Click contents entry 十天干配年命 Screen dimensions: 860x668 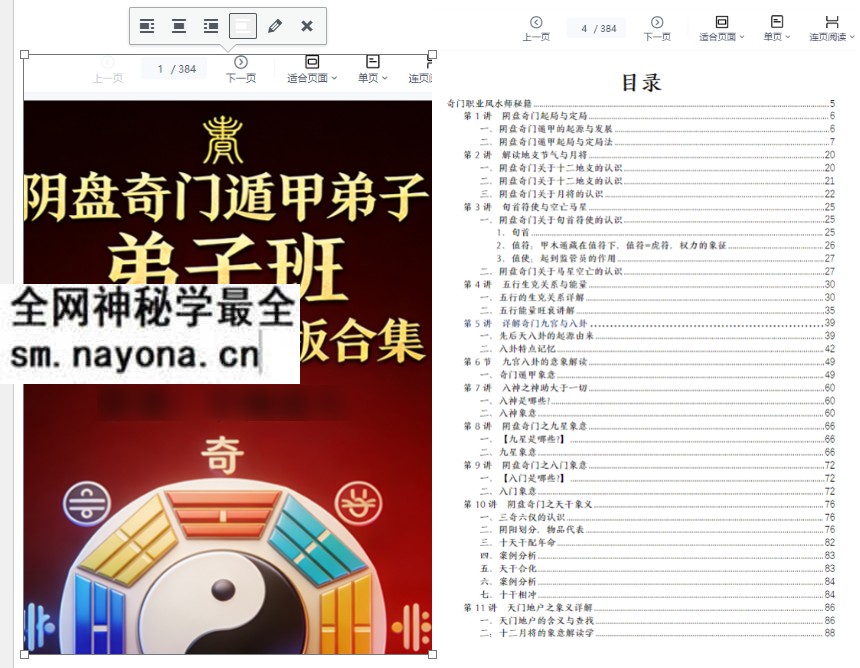coord(658,542)
